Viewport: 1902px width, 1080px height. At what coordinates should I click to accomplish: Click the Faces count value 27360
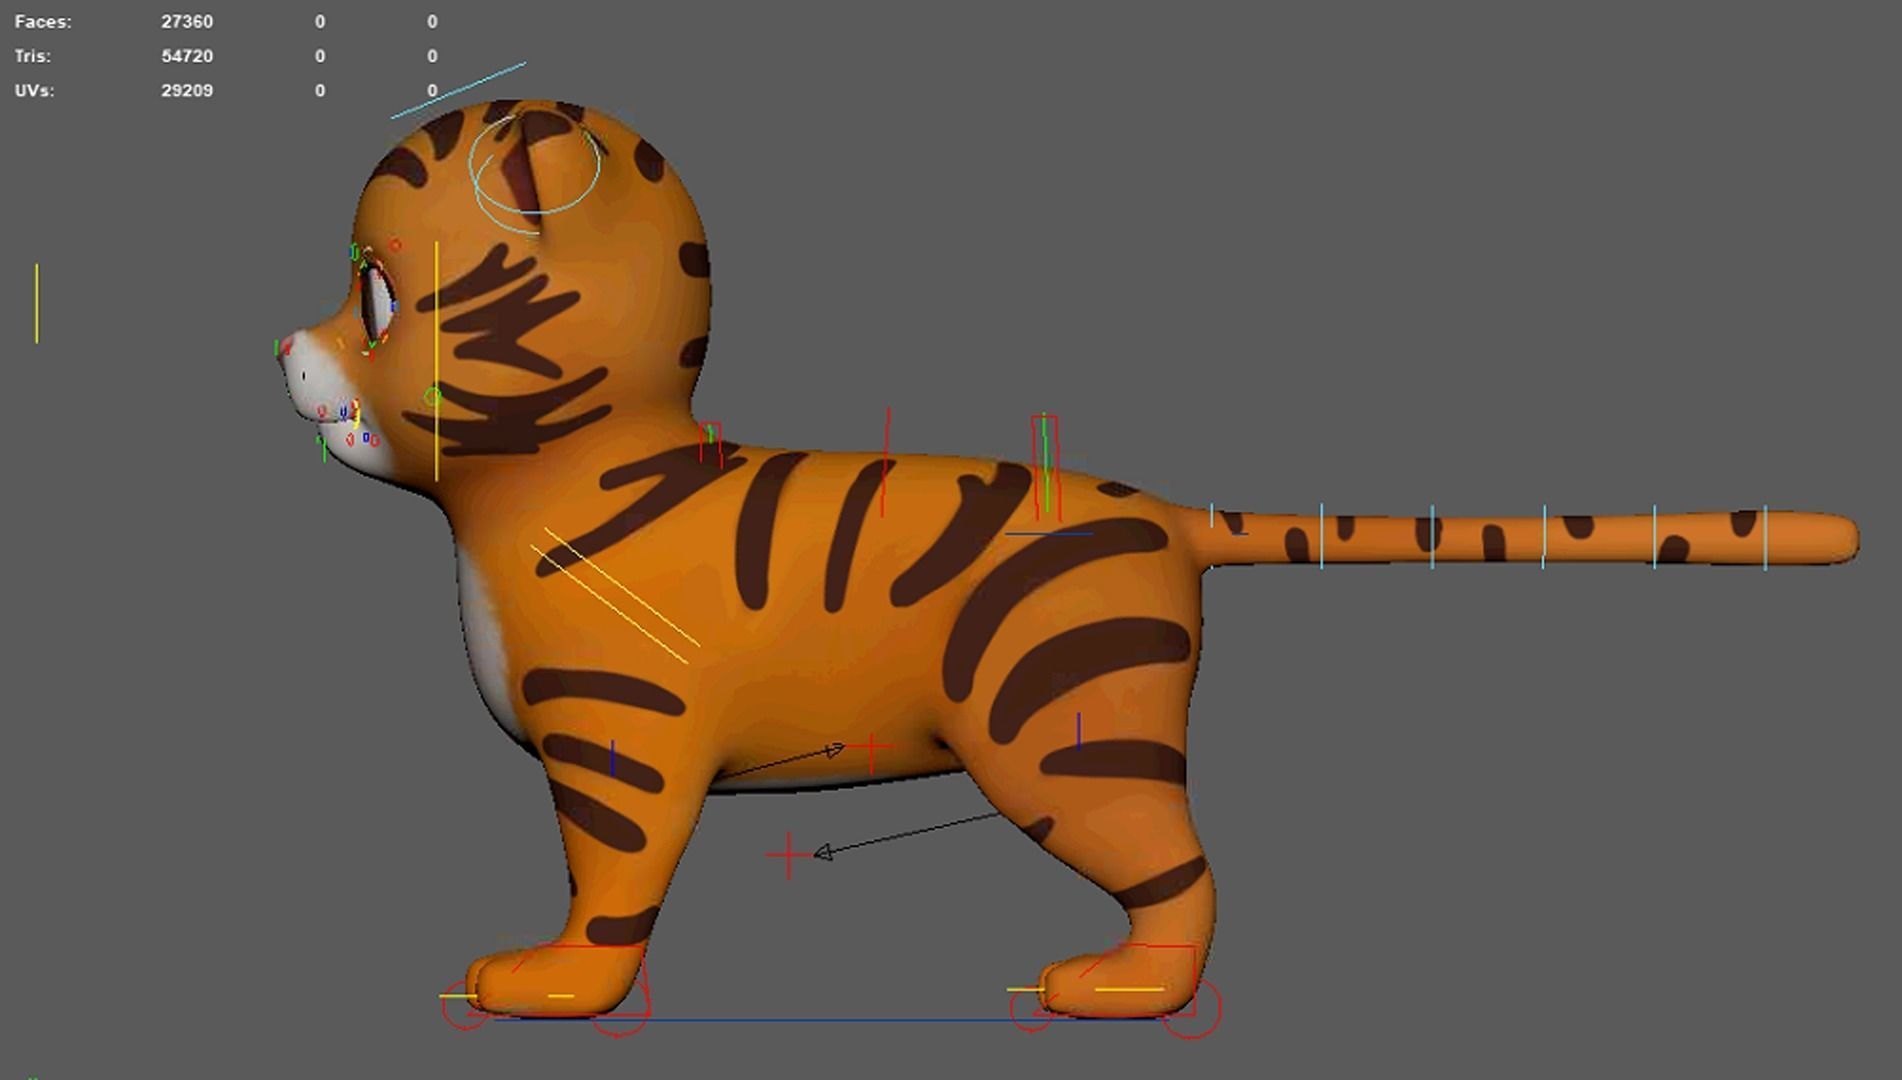(x=187, y=21)
